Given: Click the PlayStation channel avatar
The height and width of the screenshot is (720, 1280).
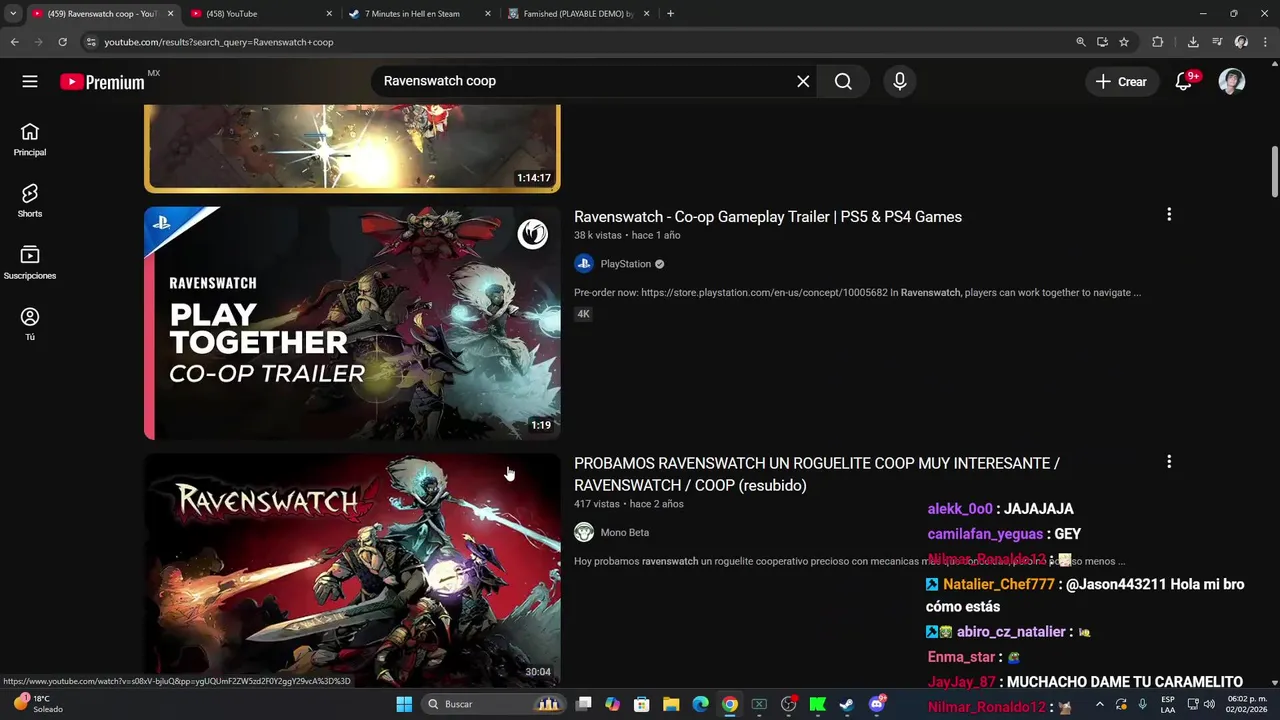Looking at the screenshot, I should click(584, 264).
